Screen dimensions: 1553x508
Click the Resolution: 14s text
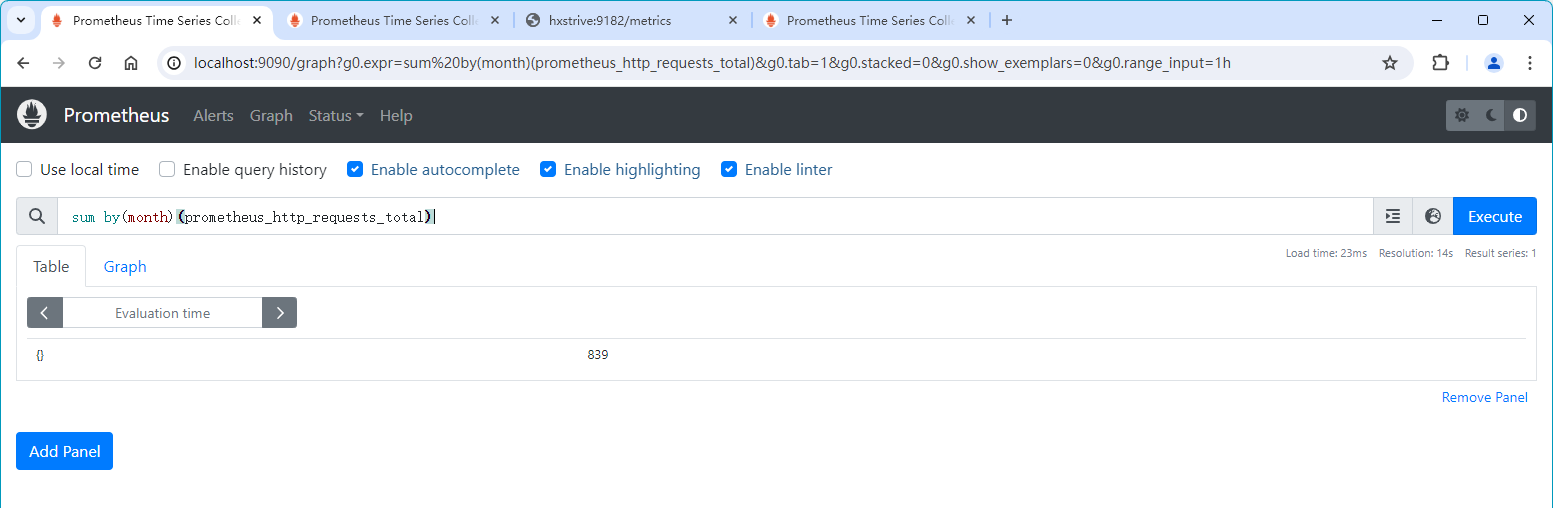tap(1416, 253)
